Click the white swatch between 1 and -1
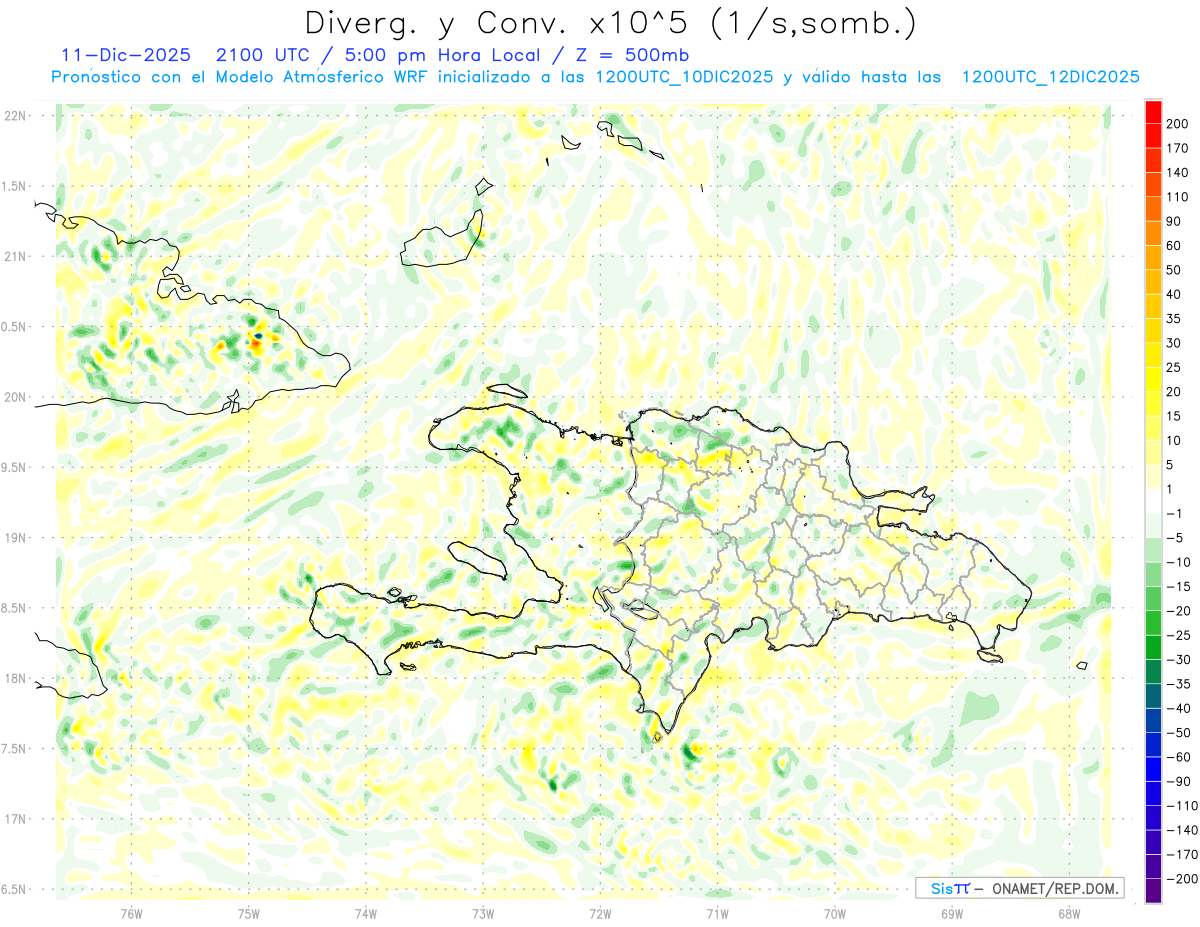Image resolution: width=1200 pixels, height=927 pixels. click(1153, 501)
